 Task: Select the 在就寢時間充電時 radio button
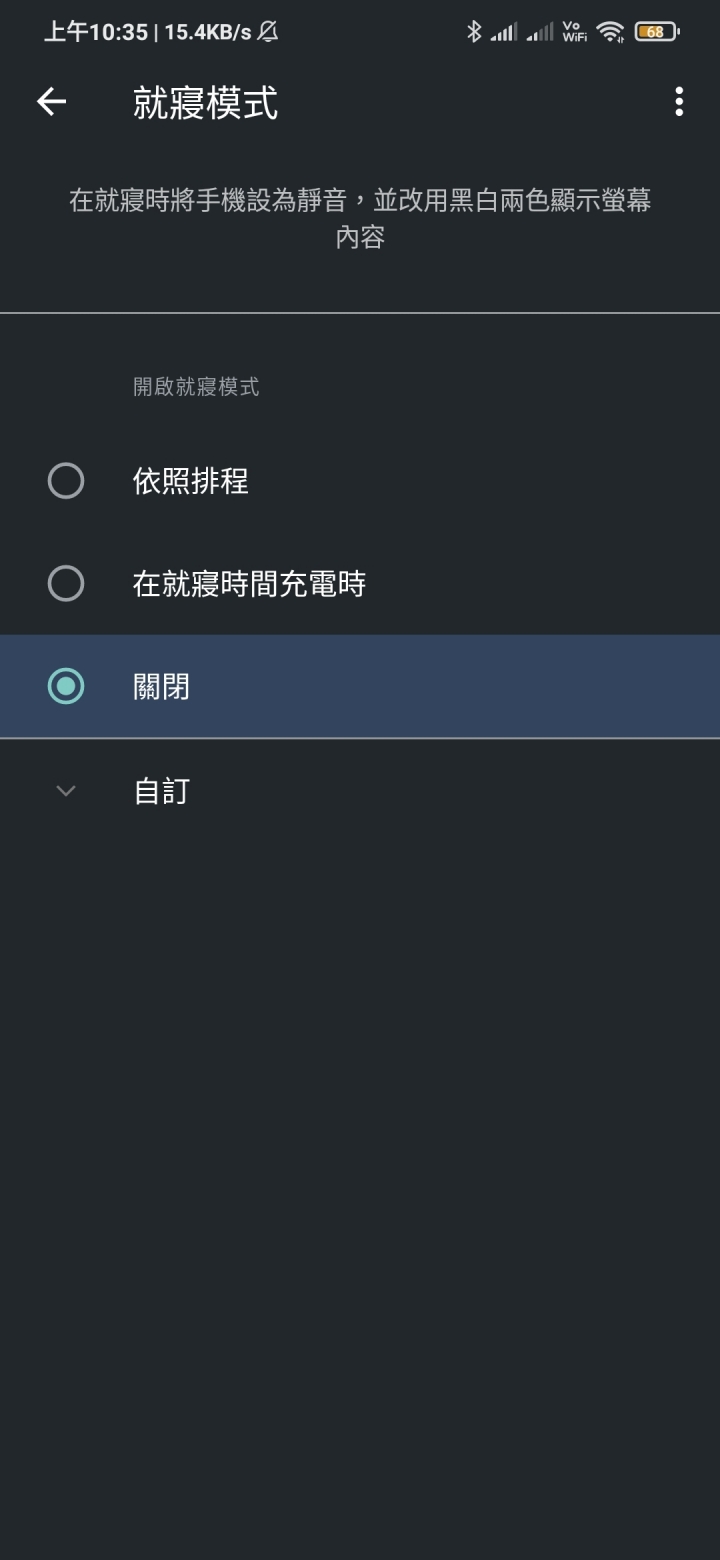pos(66,583)
